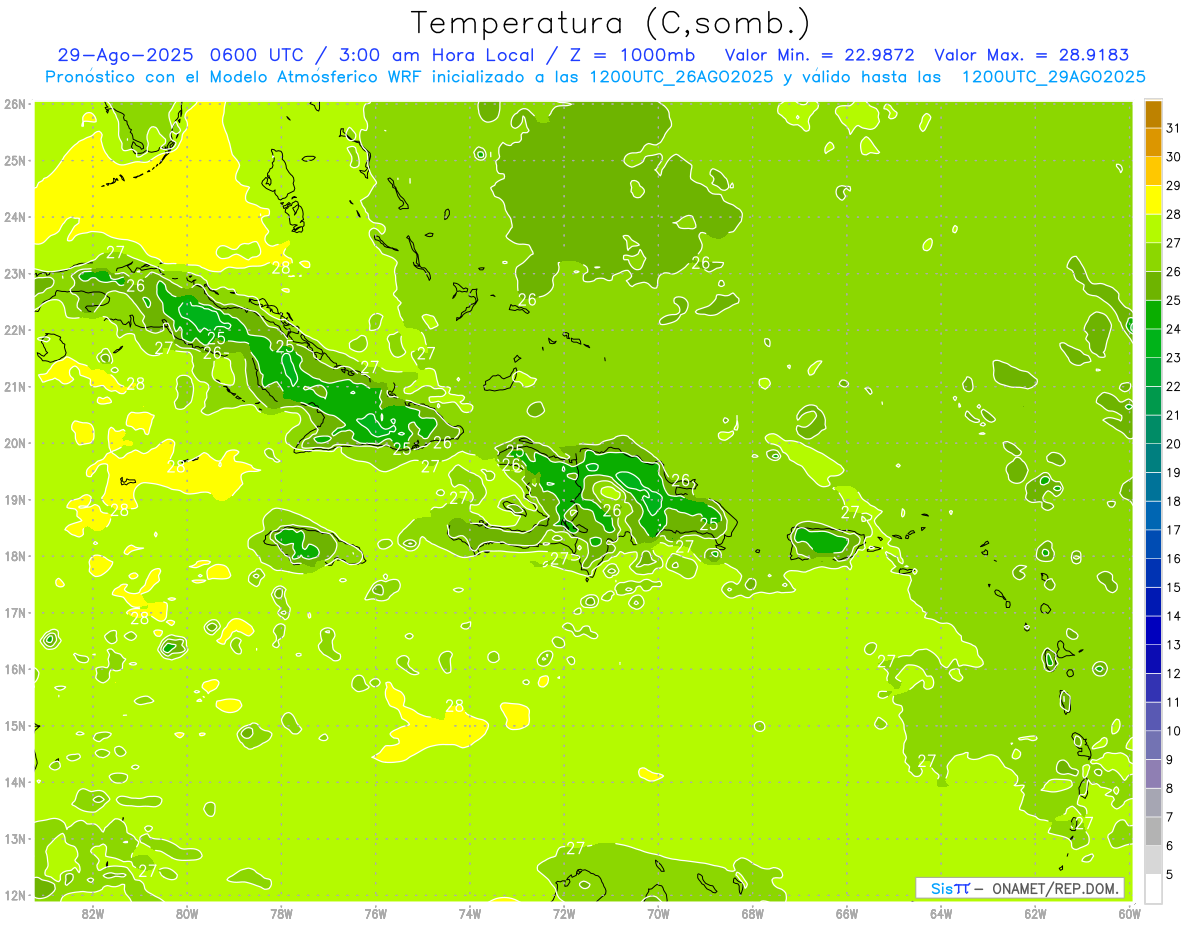Click the color scale label '10'
The width and height of the screenshot is (1200, 927).
pyautogui.click(x=1173, y=731)
